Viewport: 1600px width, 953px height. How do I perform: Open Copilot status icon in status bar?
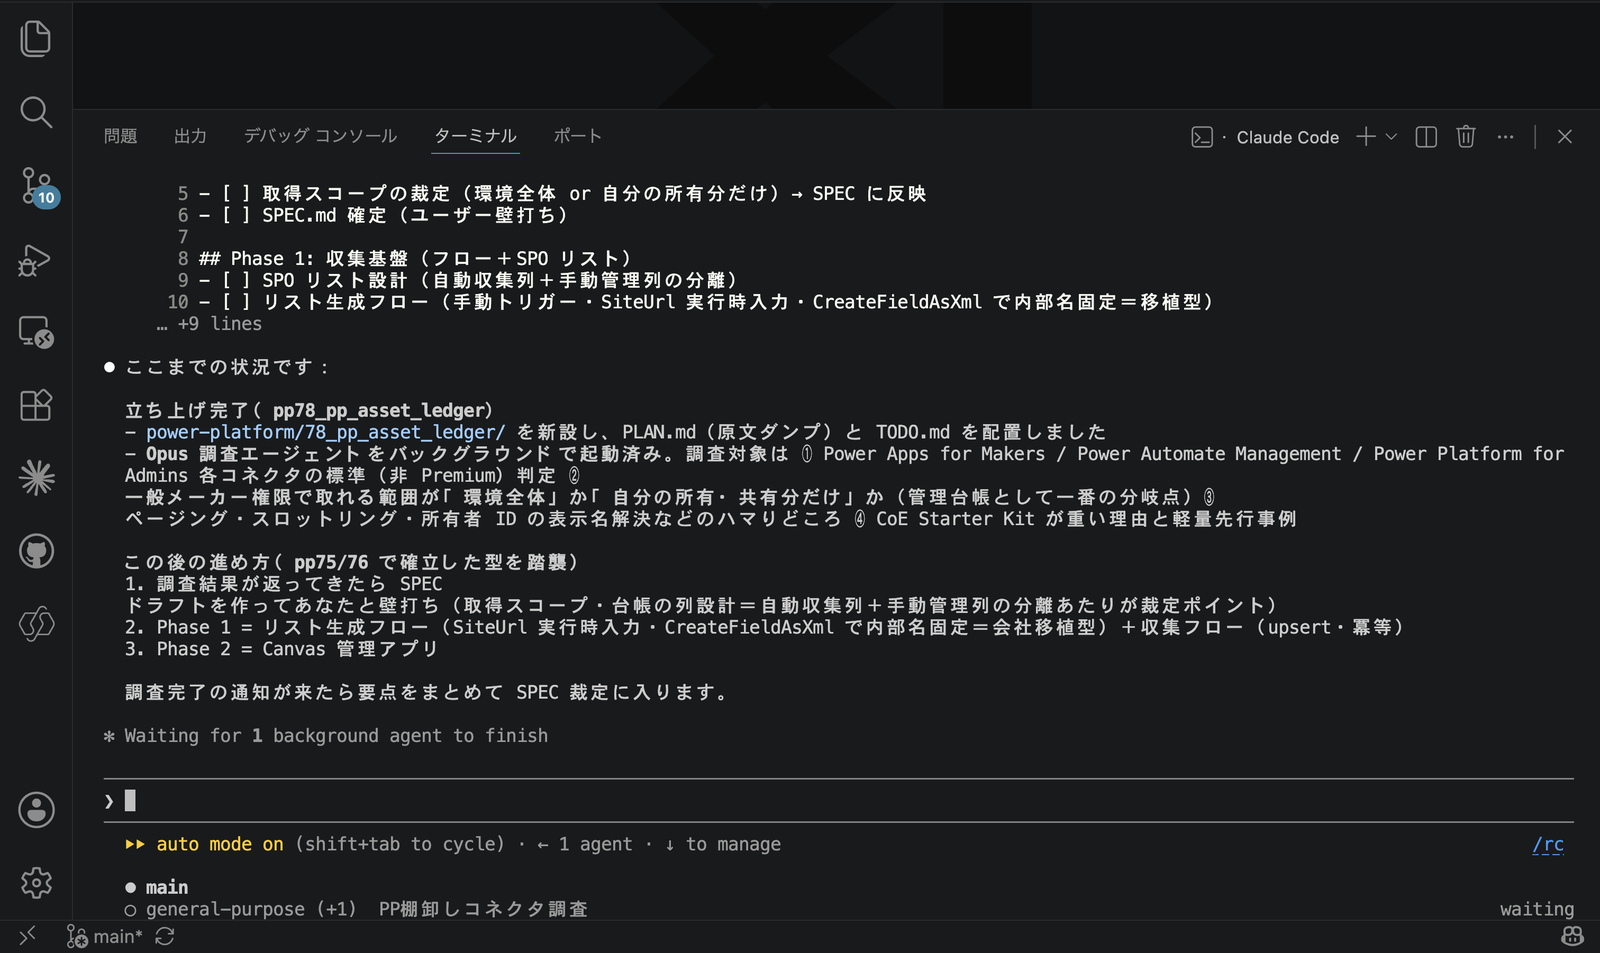(1572, 937)
